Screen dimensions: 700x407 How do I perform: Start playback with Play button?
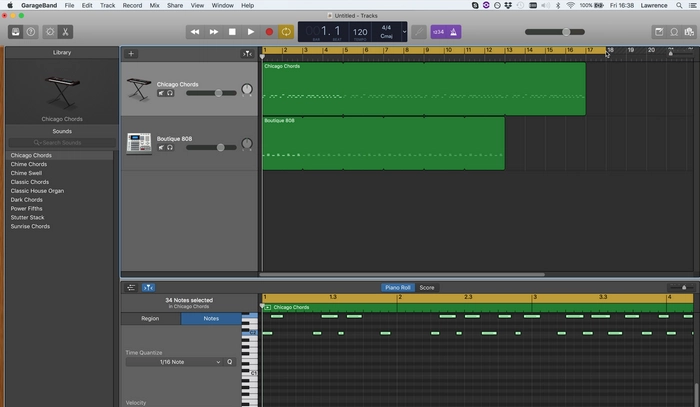251,32
